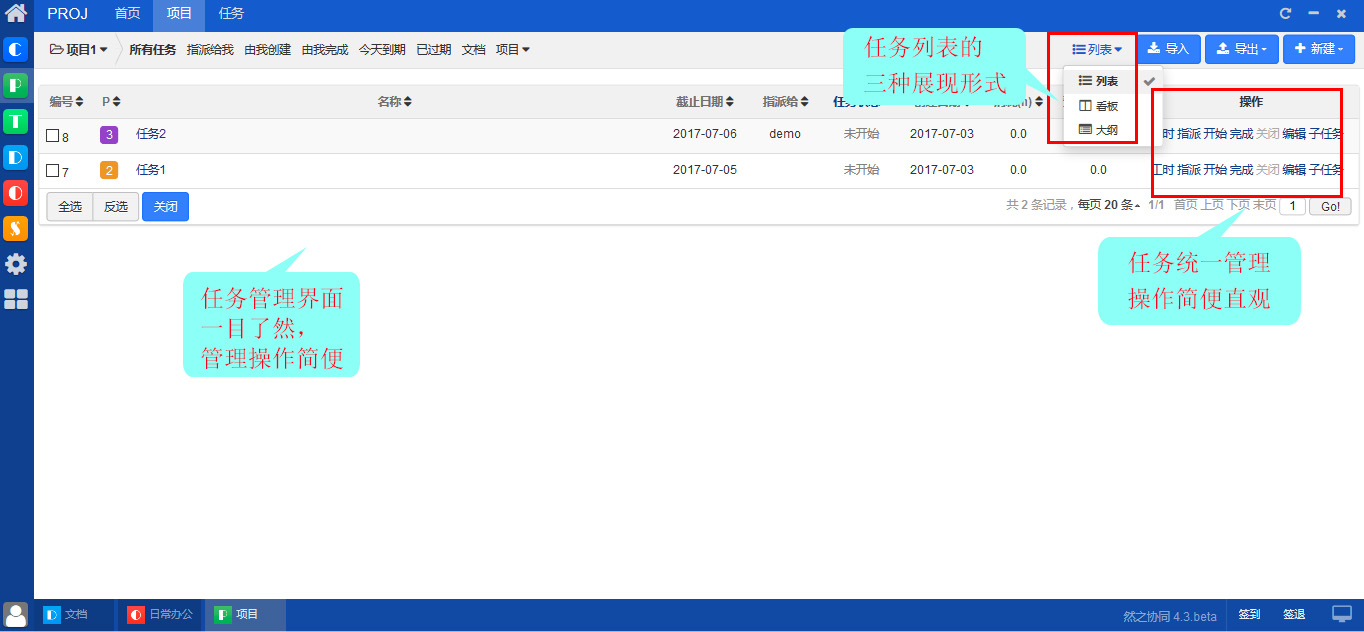This screenshot has width=1364, height=632.
Task: Open the 导出 export dropdown
Action: (x=1241, y=49)
